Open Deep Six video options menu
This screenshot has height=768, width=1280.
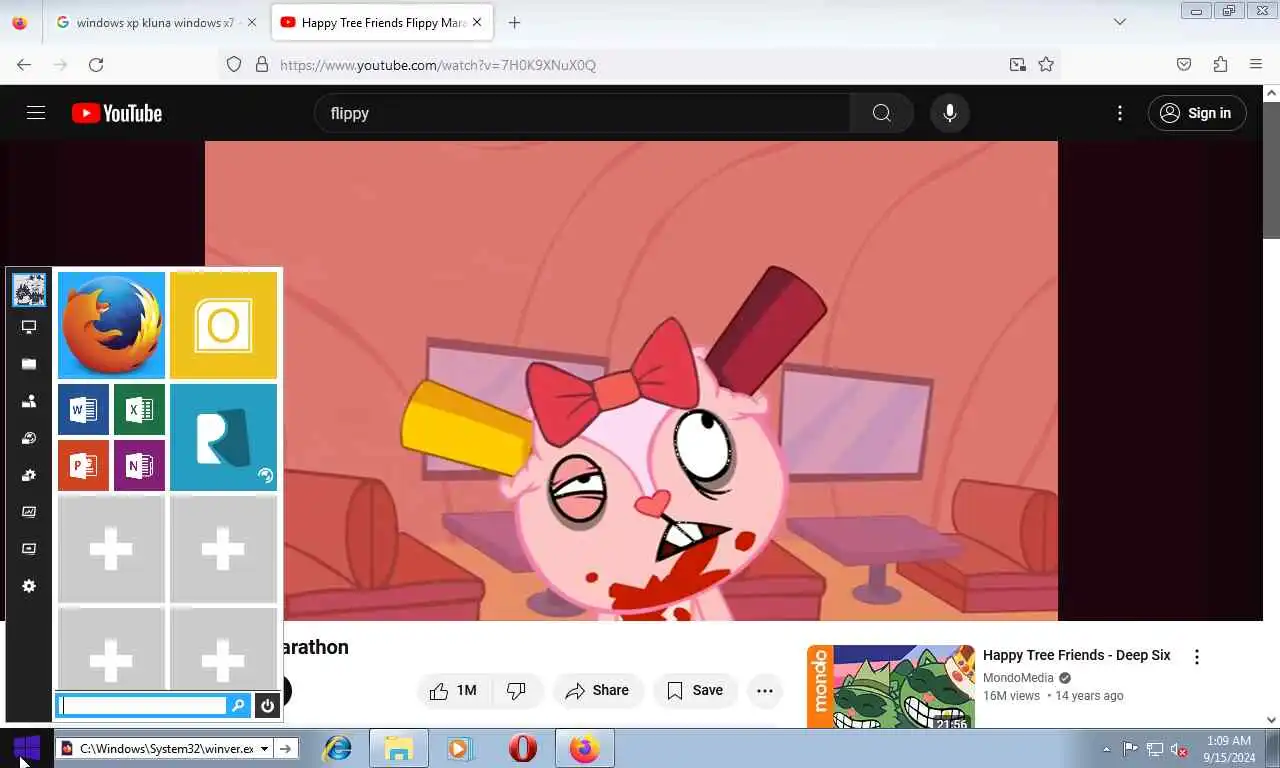[1197, 657]
